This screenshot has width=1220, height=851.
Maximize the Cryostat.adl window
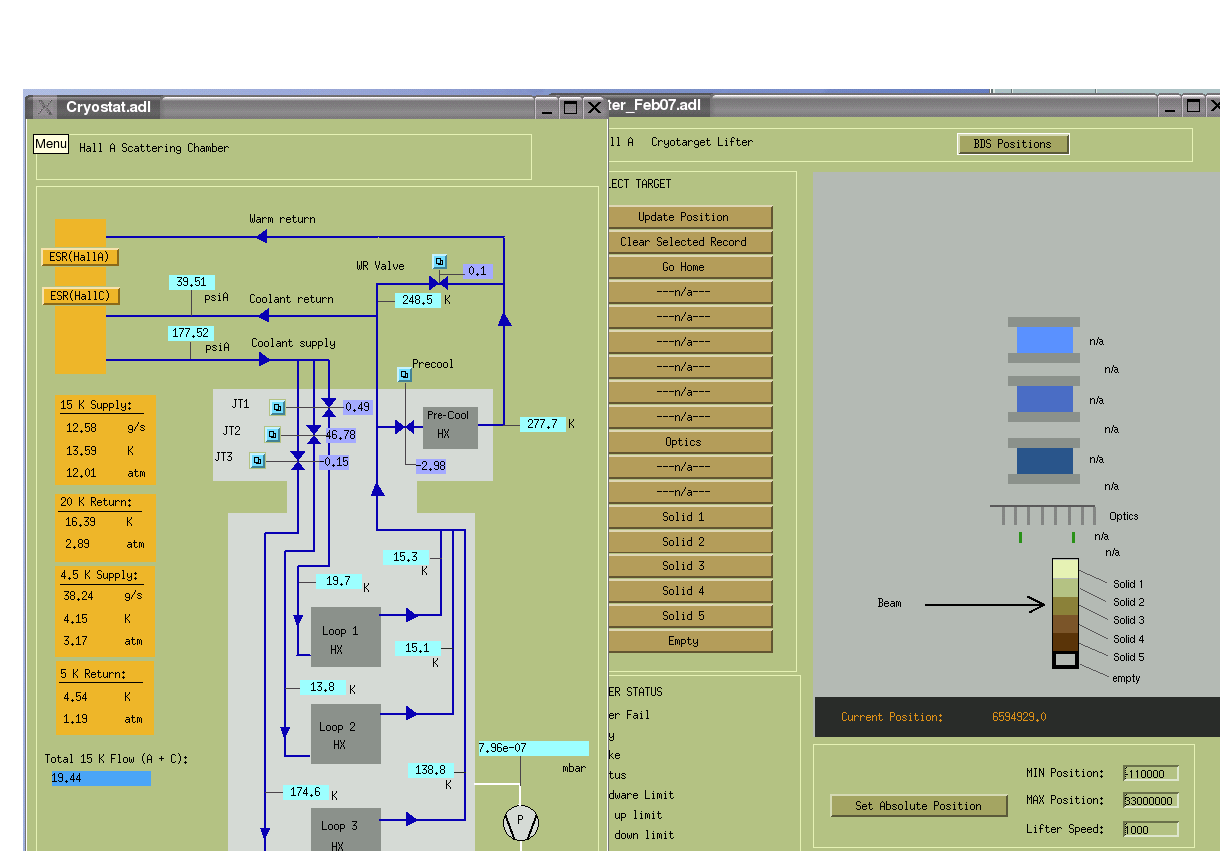[x=570, y=107]
